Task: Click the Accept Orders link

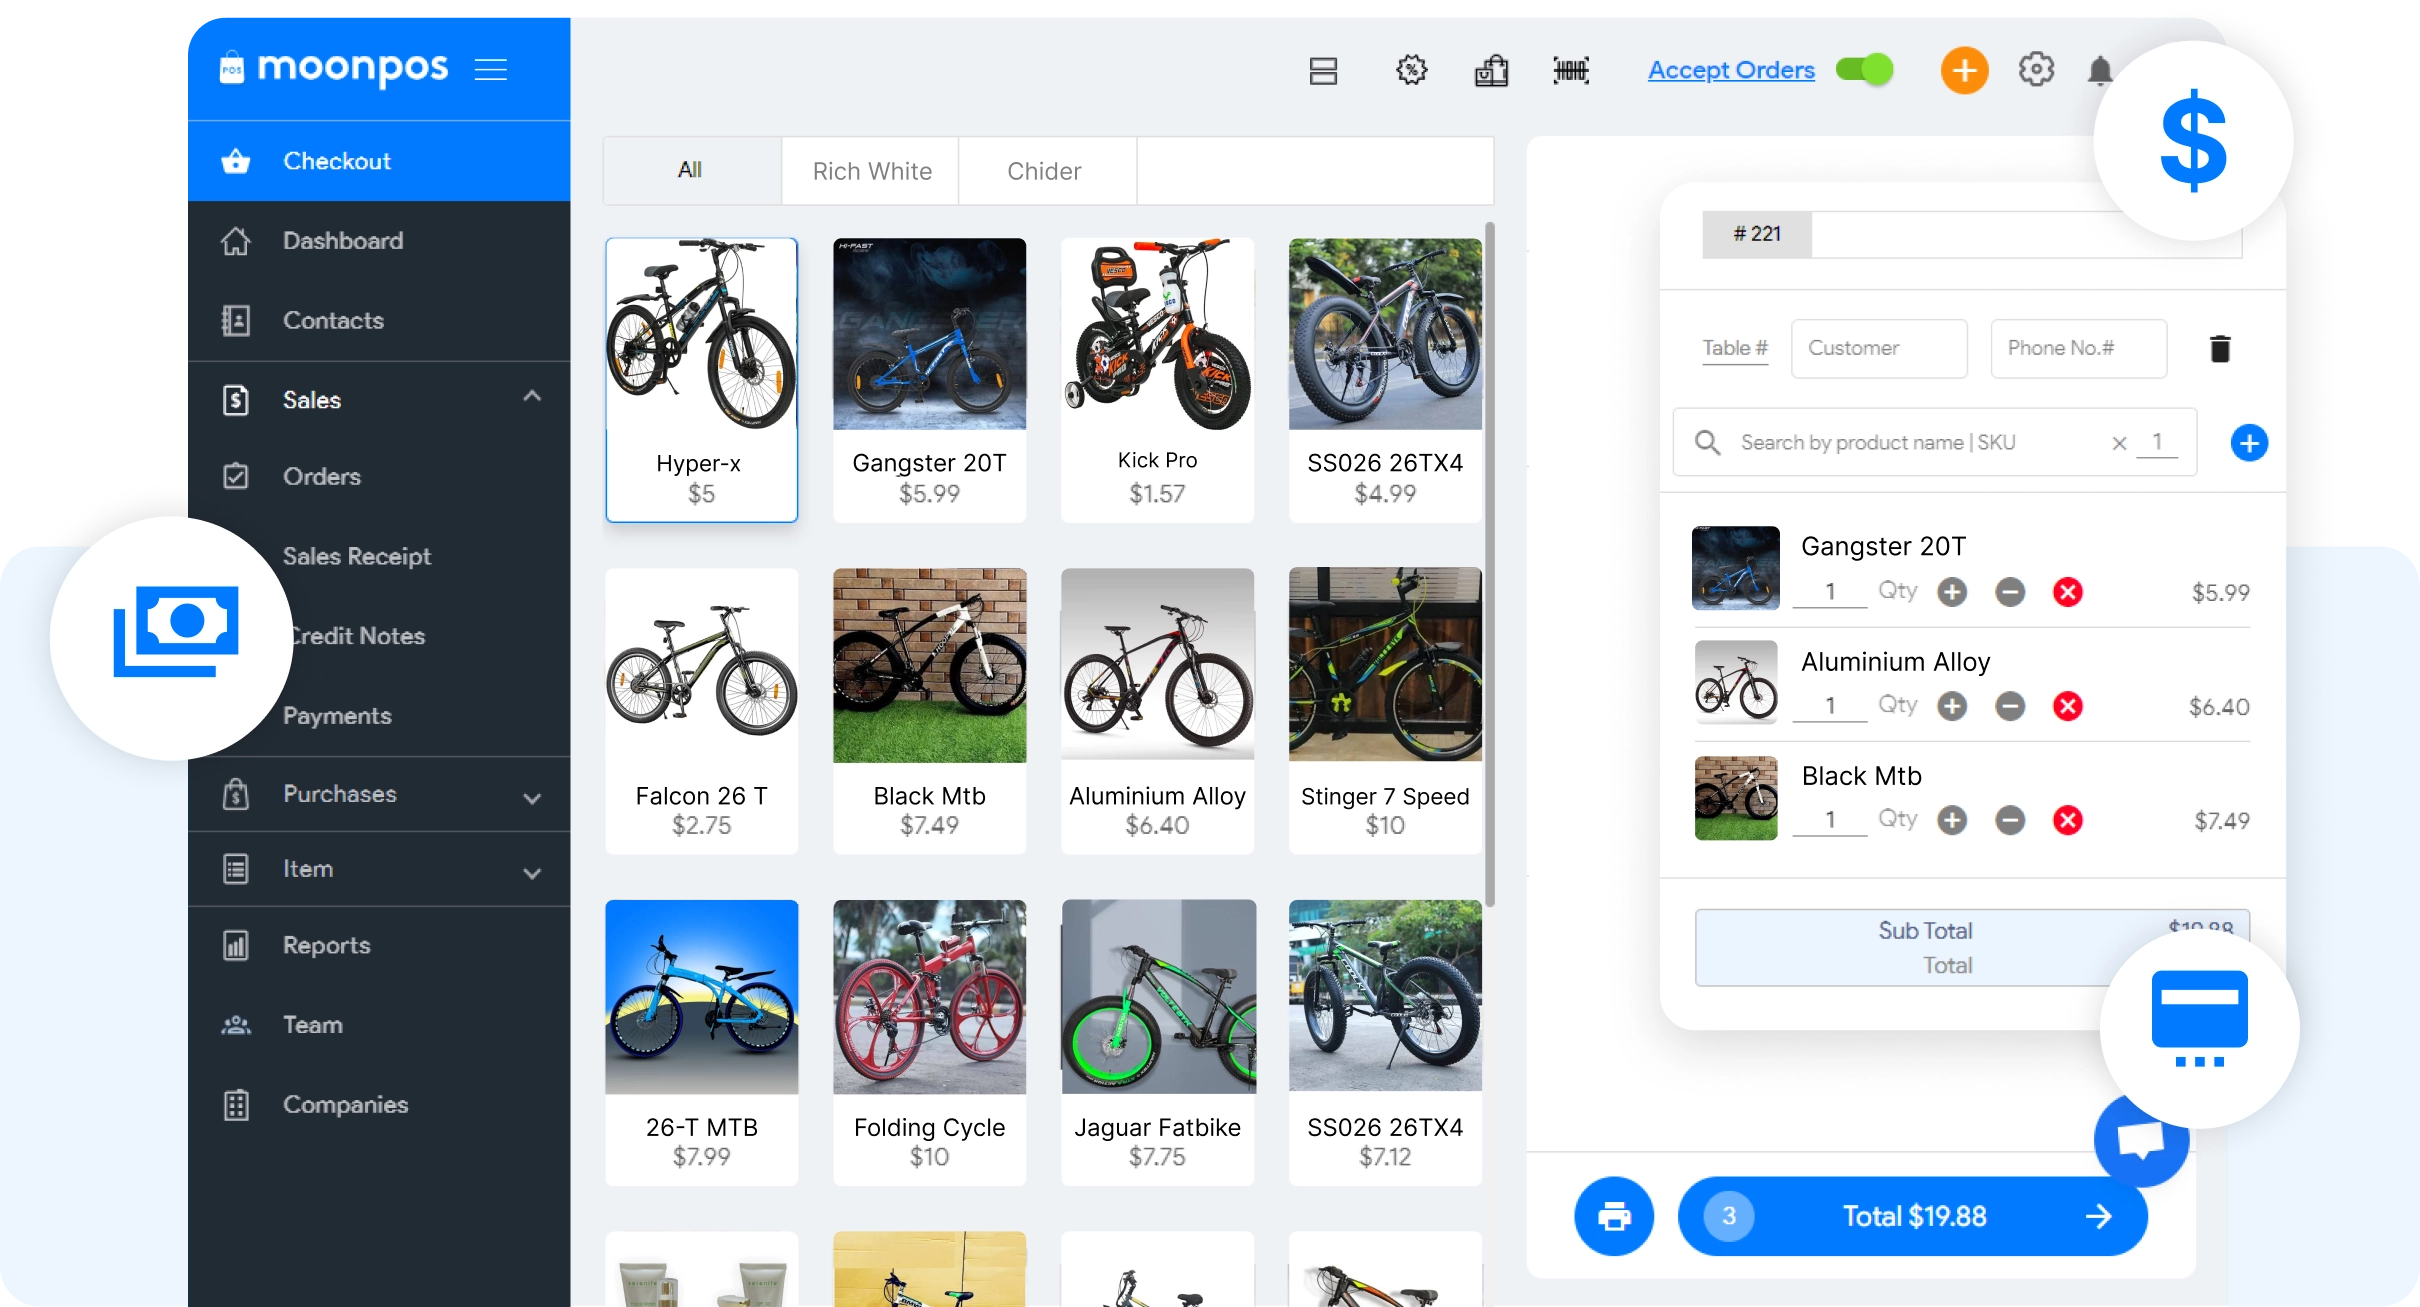Action: pyautogui.click(x=1730, y=70)
